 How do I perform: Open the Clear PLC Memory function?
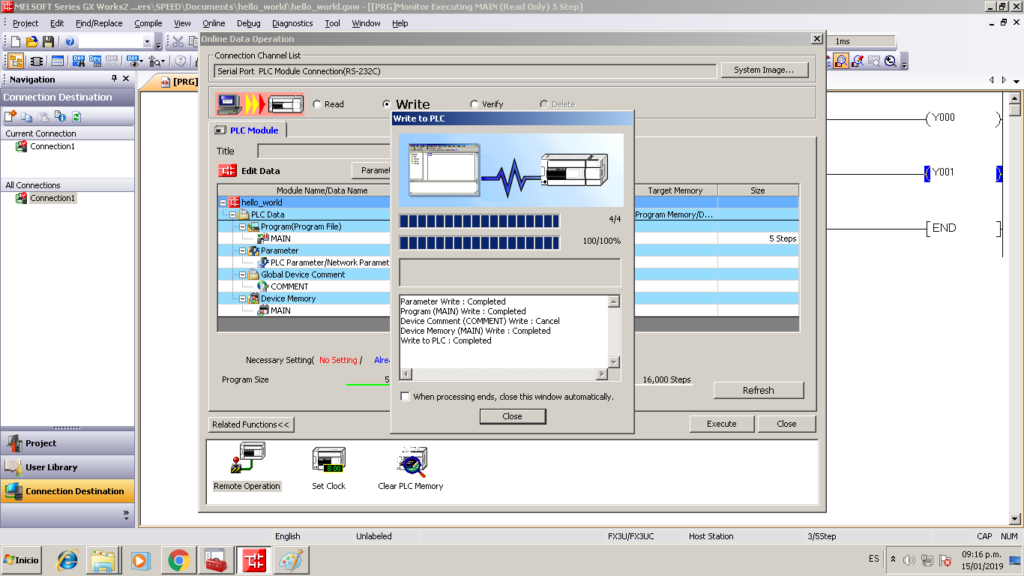tap(410, 468)
